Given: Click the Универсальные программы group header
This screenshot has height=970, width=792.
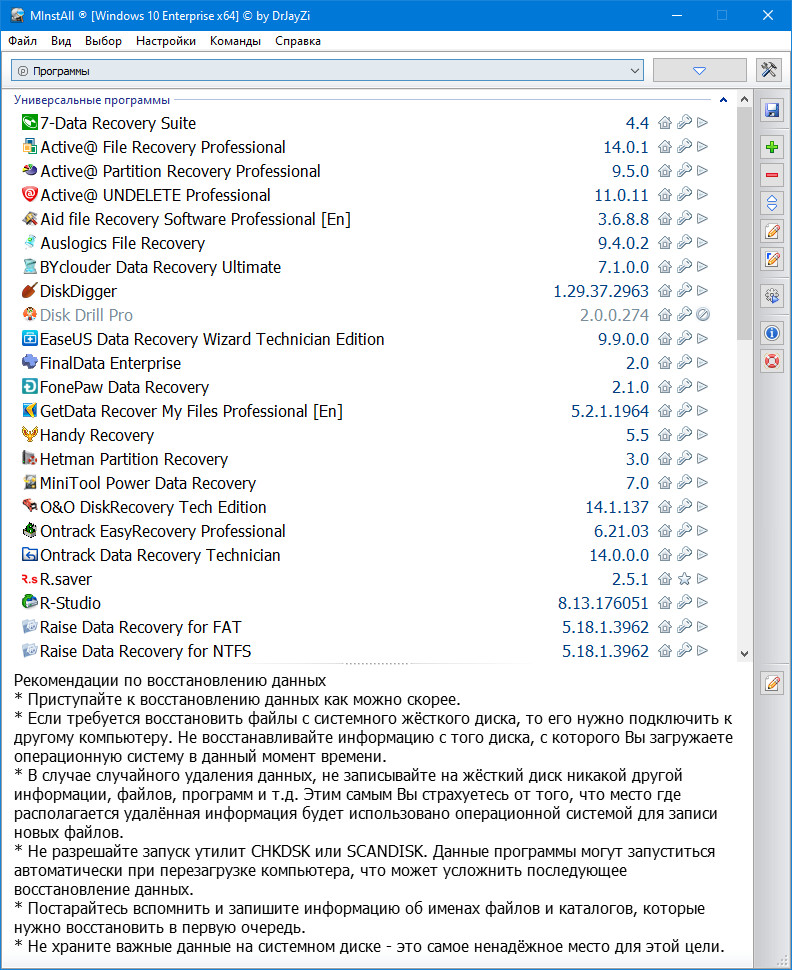Looking at the screenshot, I should tap(92, 100).
